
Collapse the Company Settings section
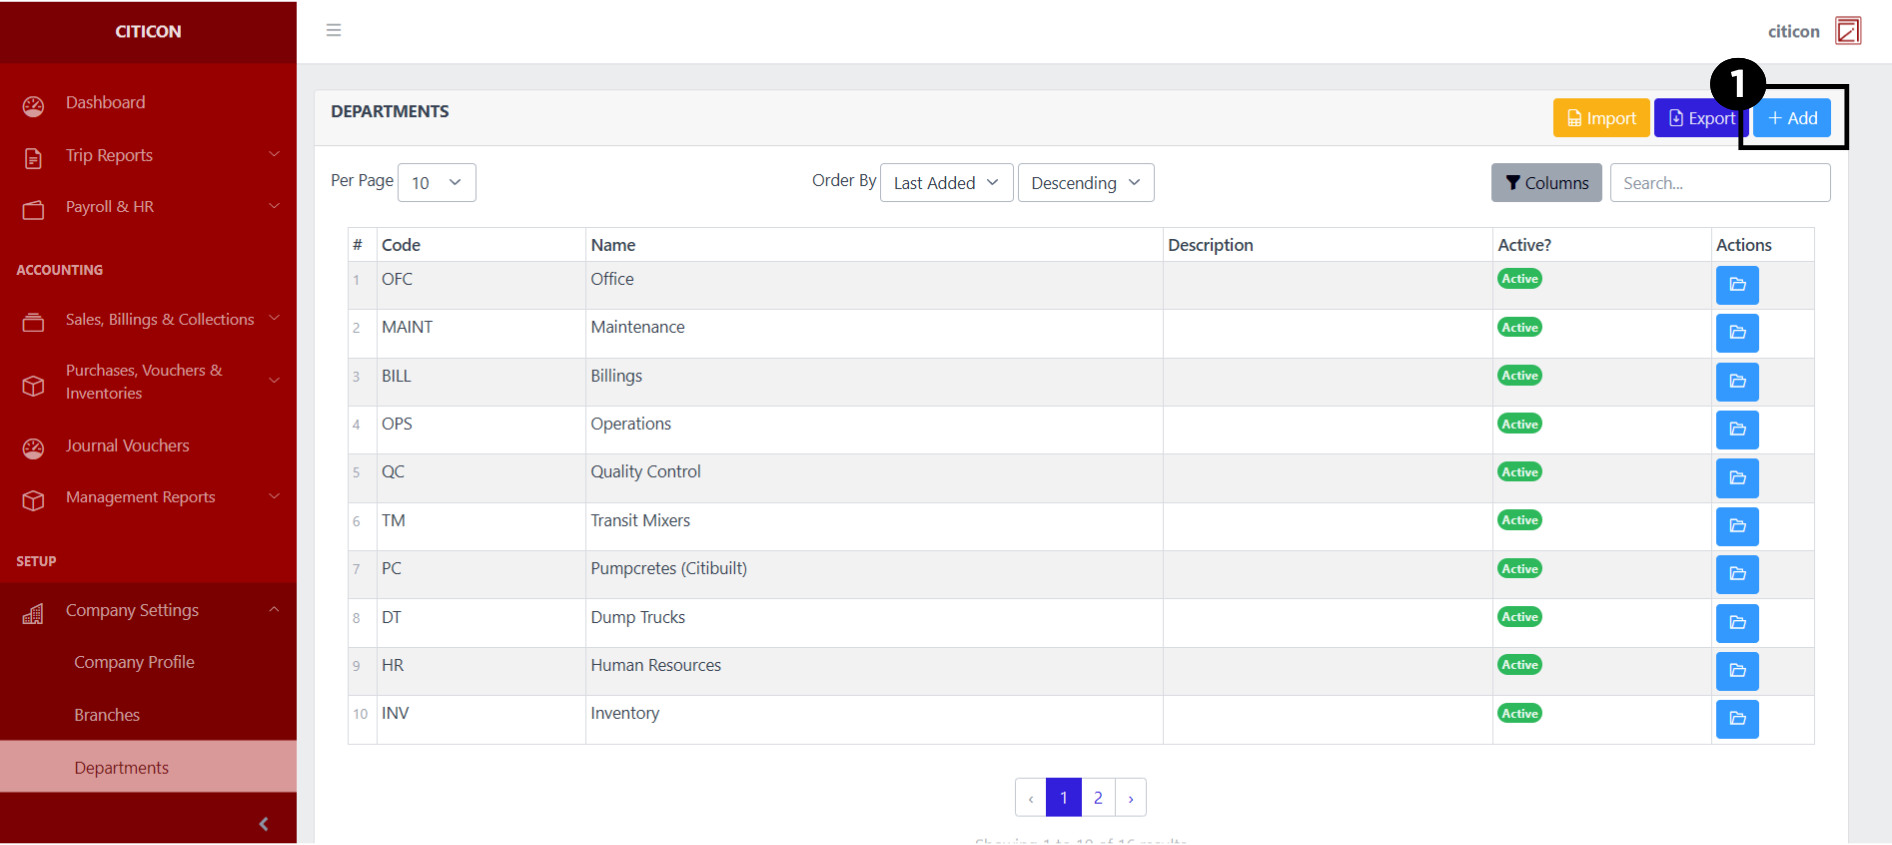point(148,611)
